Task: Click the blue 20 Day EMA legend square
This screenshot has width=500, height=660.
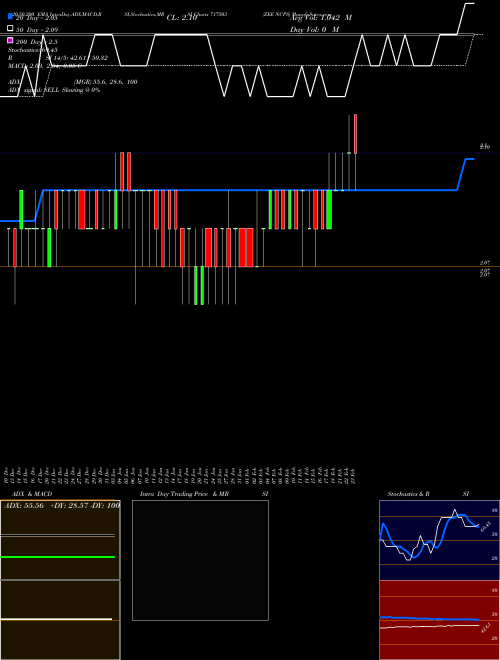Action: [11, 16]
